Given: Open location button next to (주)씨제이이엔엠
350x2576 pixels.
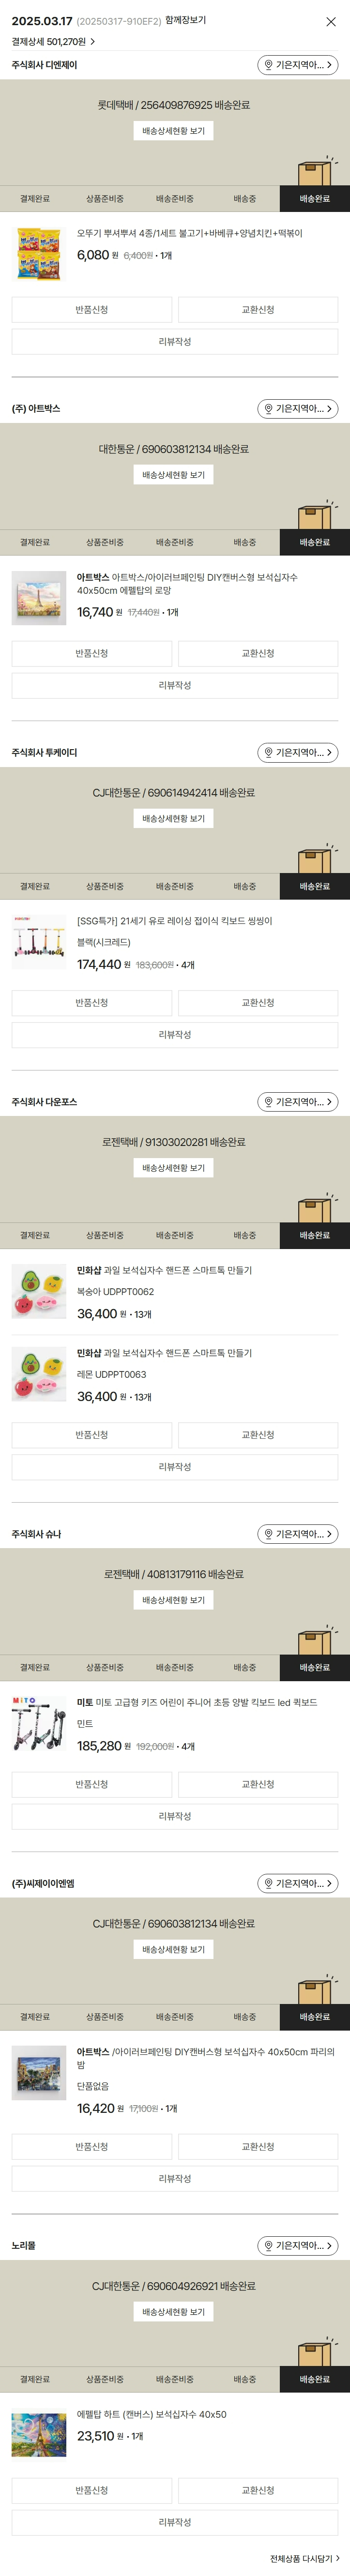Looking at the screenshot, I should [297, 1884].
